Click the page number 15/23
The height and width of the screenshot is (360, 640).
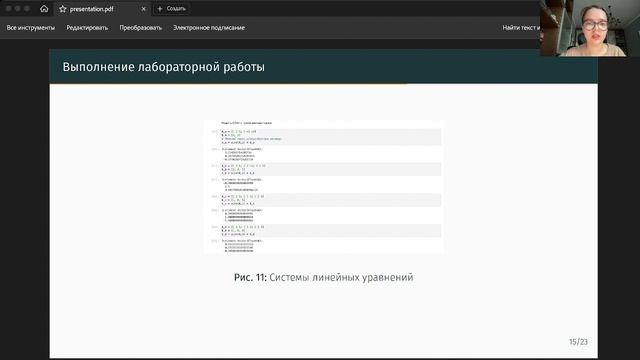pos(578,342)
